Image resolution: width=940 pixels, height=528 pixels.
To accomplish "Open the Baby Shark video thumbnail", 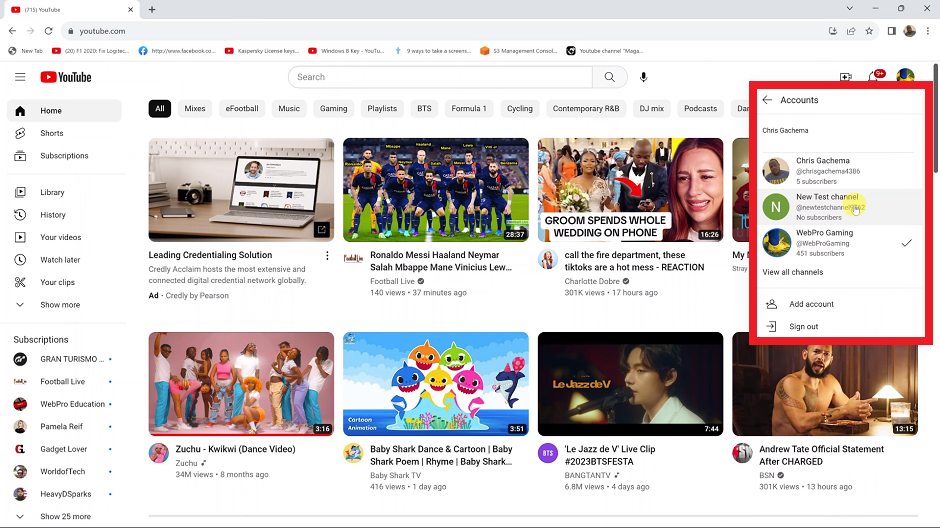I will [435, 383].
